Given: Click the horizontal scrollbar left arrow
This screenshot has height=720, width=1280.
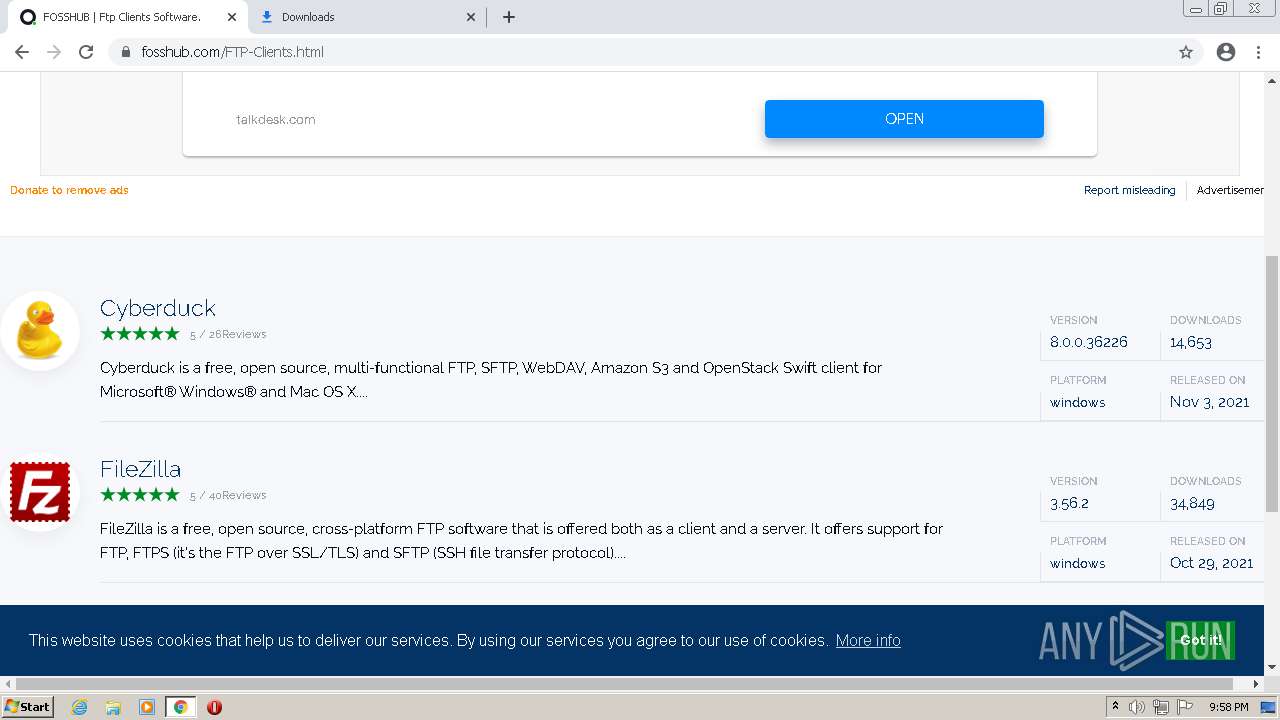Looking at the screenshot, I should pyautogui.click(x=7, y=684).
